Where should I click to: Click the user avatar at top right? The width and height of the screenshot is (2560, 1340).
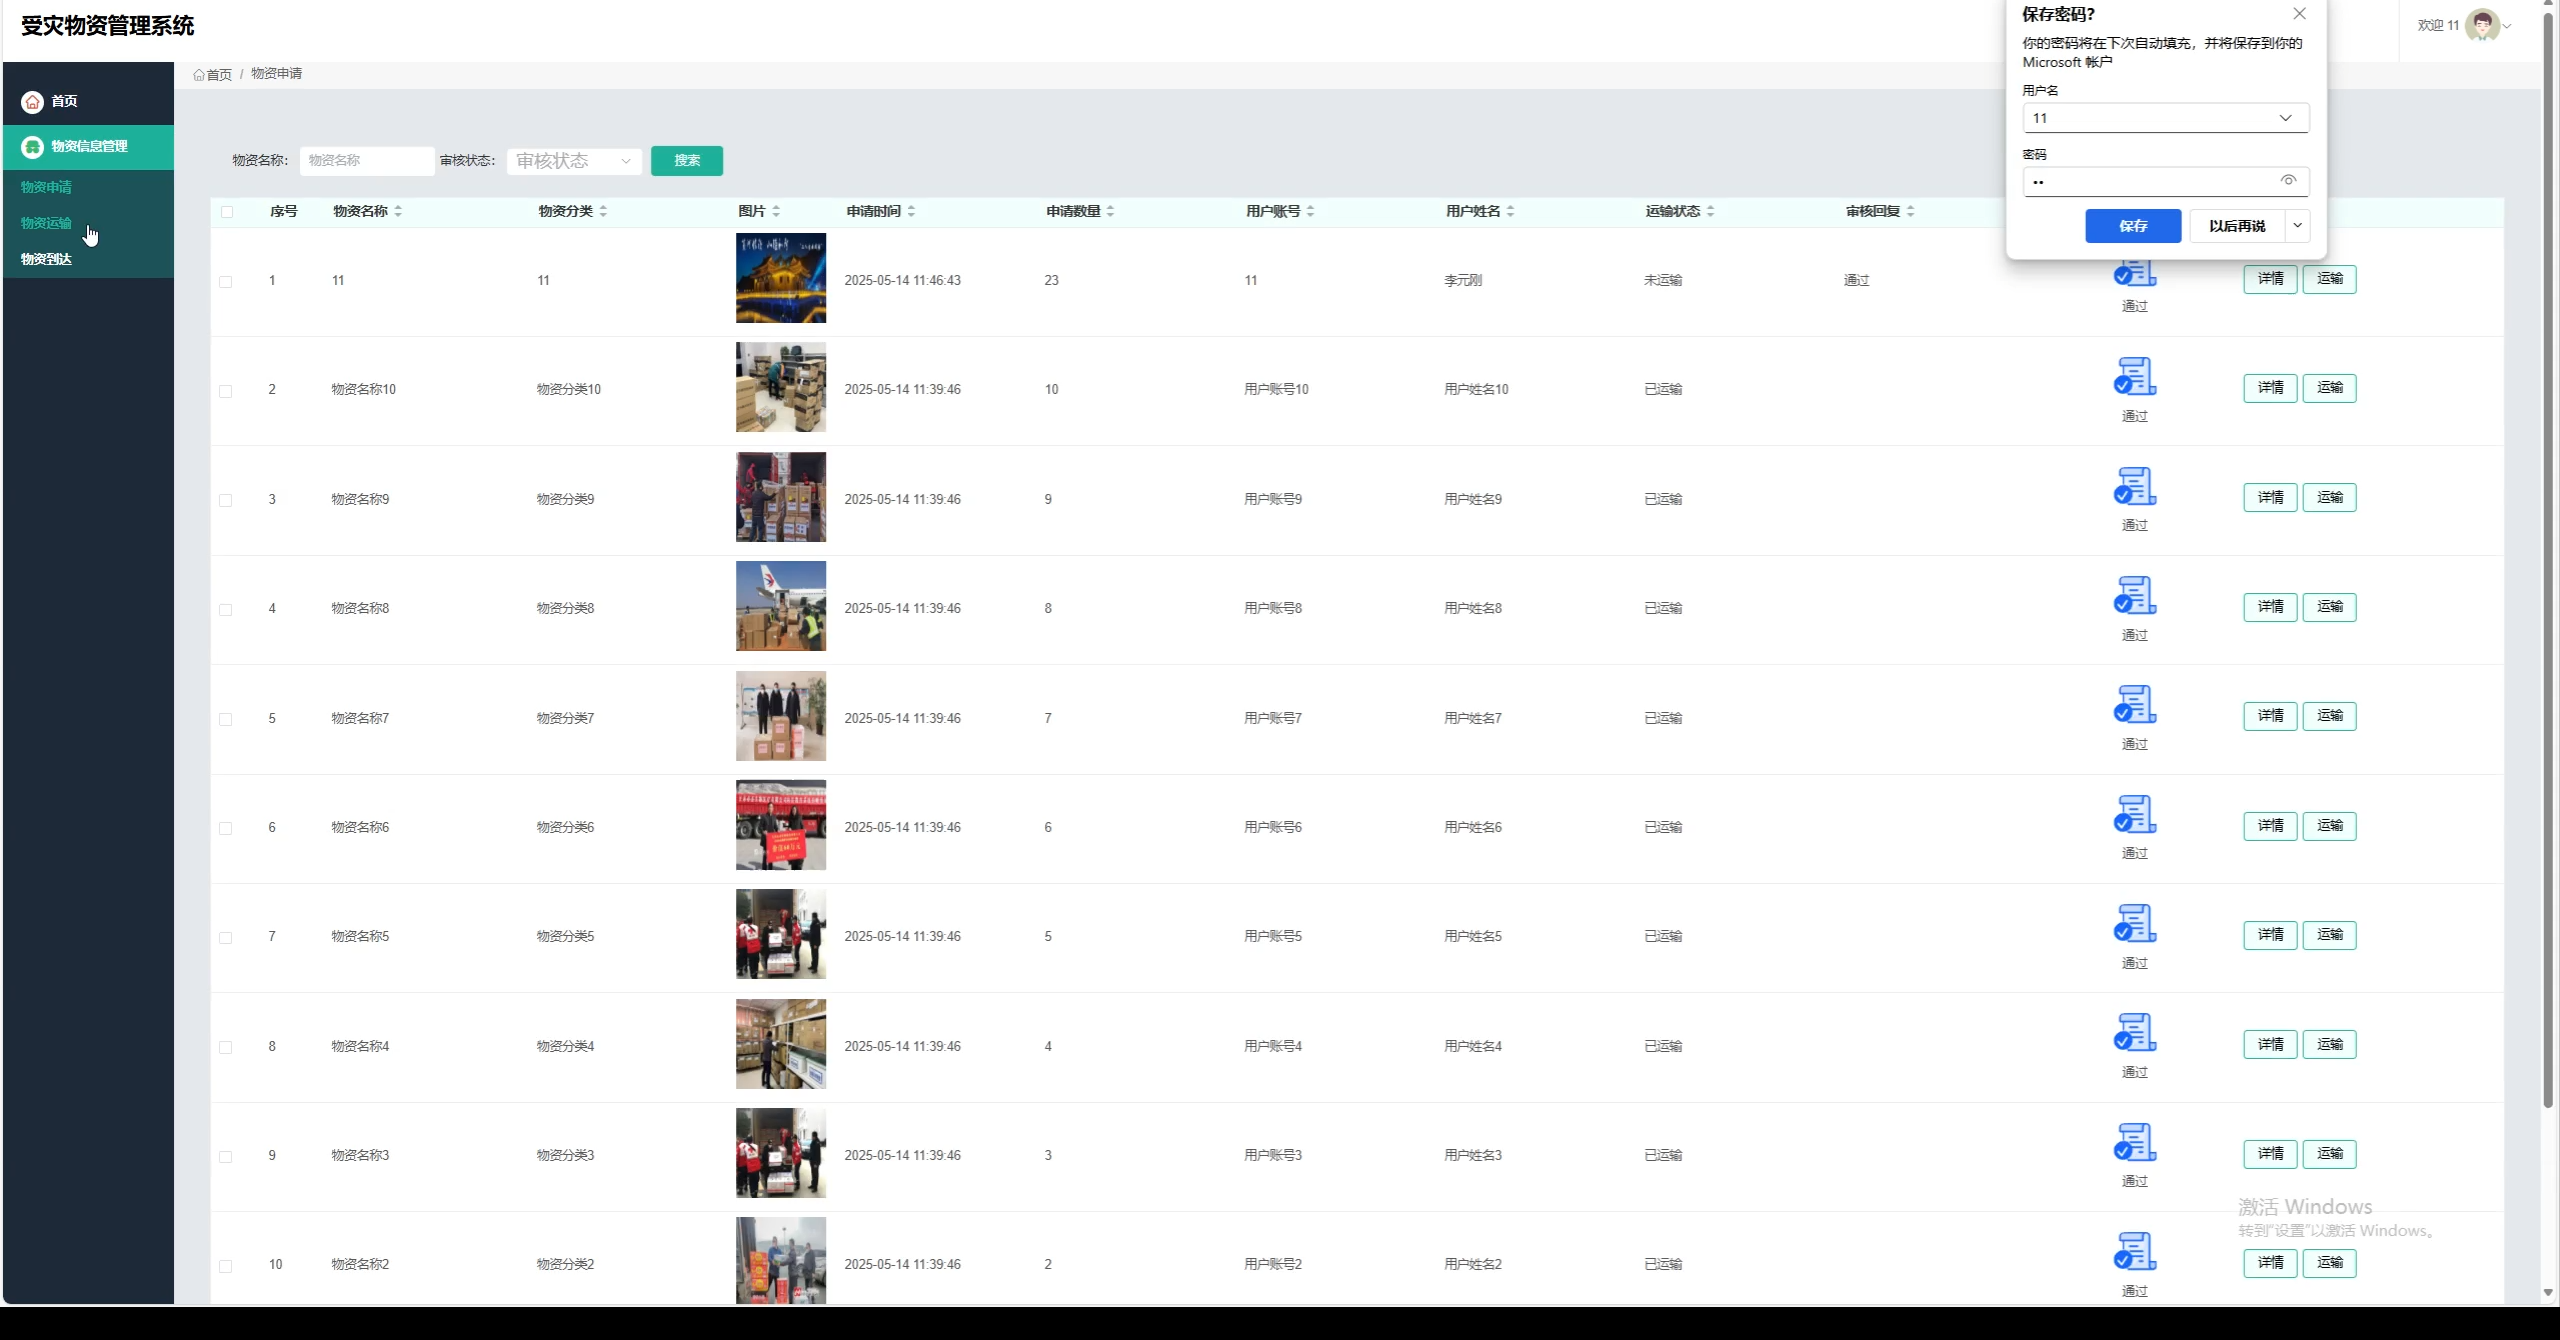[x=2482, y=25]
